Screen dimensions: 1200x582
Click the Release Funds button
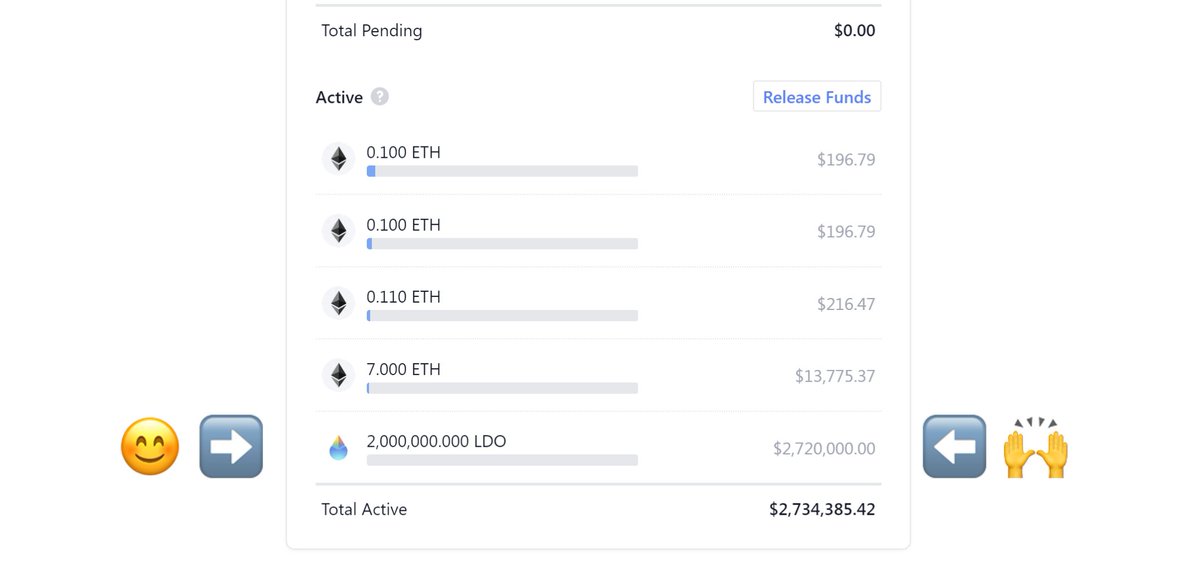point(817,97)
